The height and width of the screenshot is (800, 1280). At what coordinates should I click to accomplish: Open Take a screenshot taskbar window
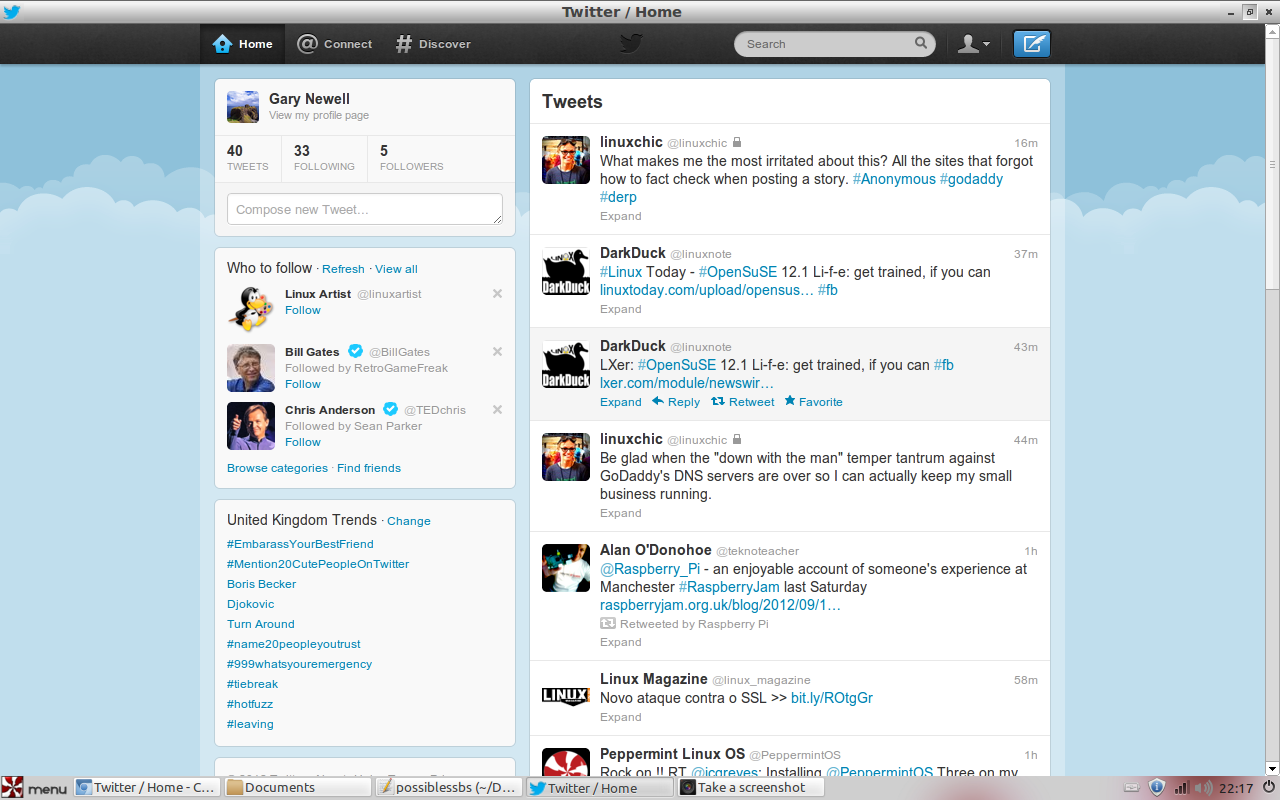750,788
